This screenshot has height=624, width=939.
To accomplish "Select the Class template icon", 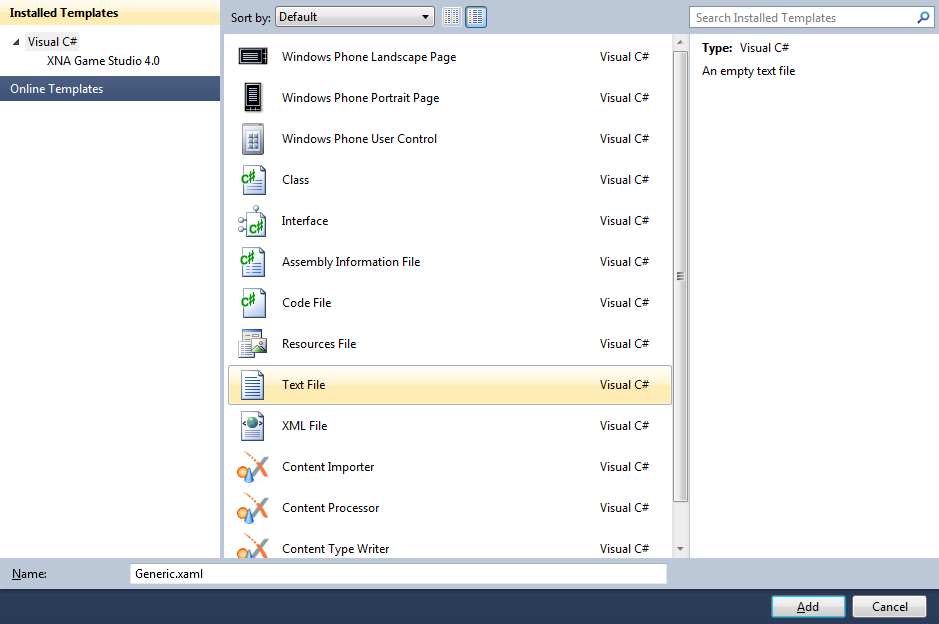I will 253,180.
